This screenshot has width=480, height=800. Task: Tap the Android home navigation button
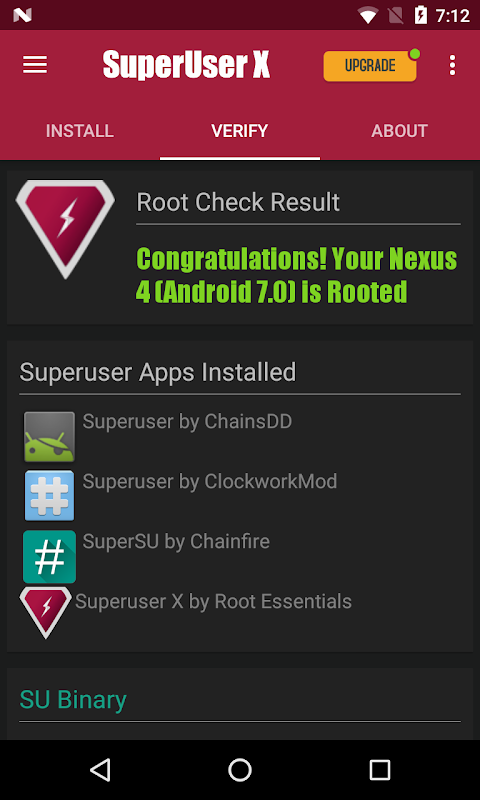[x=240, y=769]
